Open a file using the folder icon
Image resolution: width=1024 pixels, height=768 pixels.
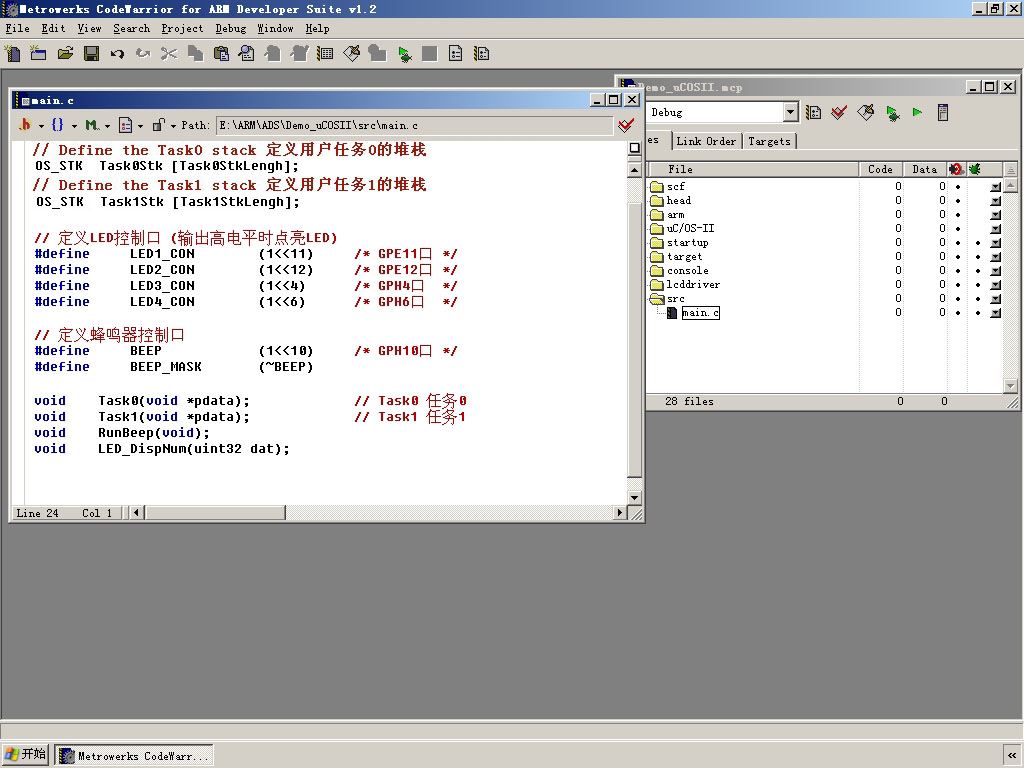click(x=65, y=54)
